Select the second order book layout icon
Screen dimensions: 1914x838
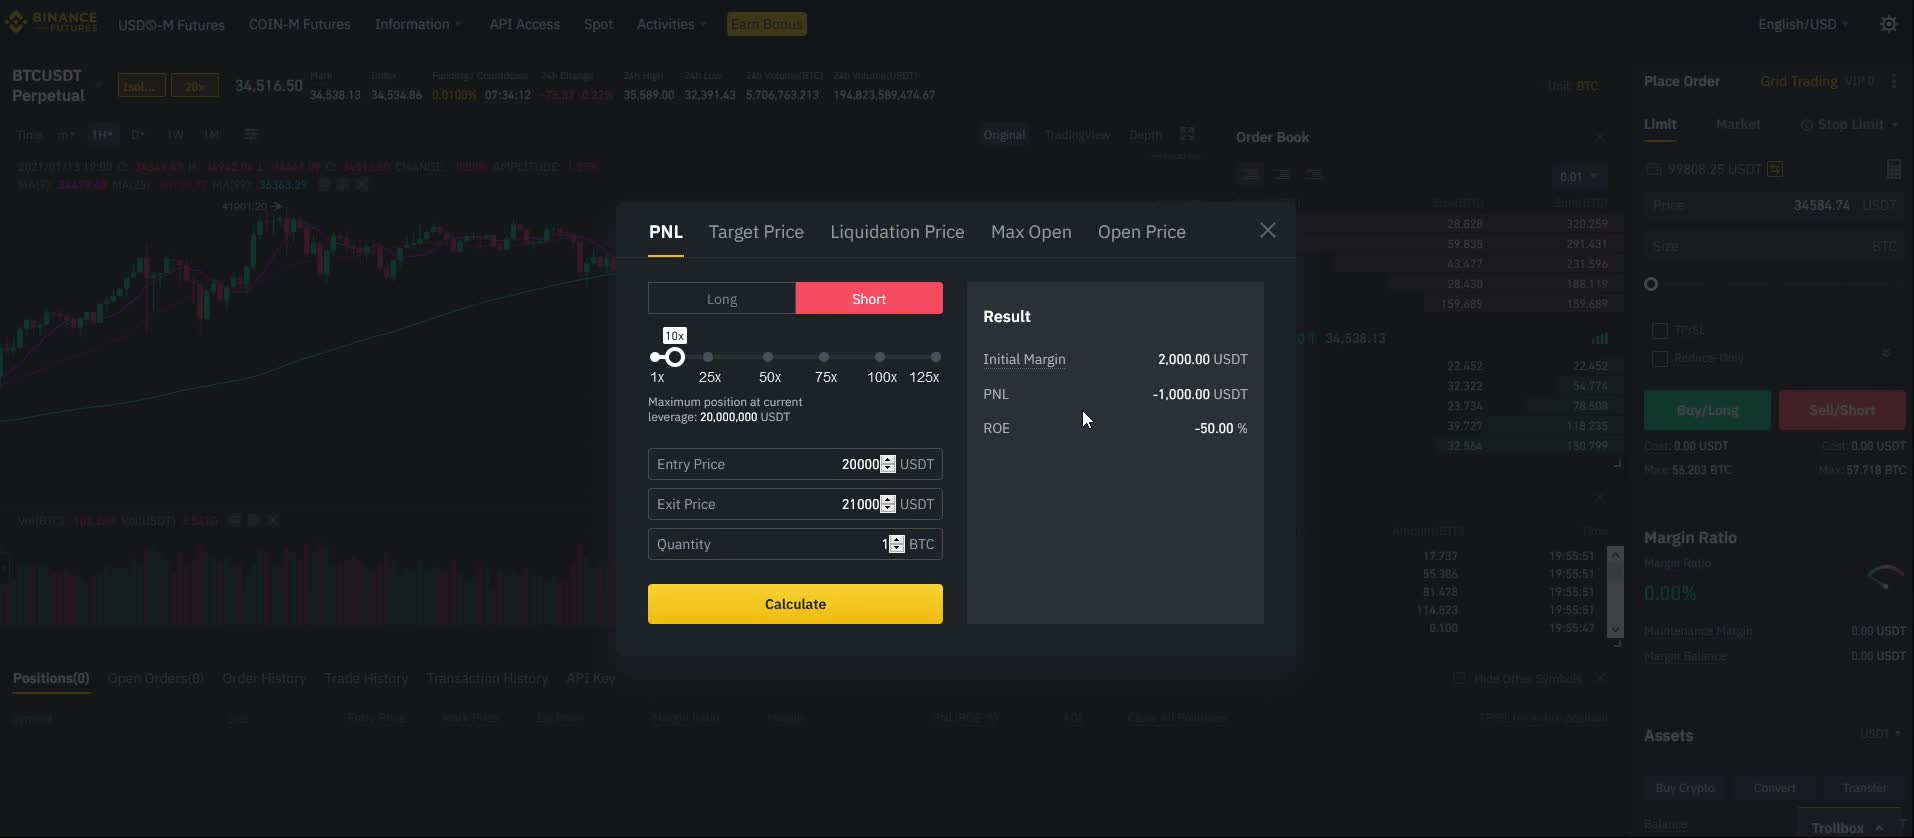click(1282, 174)
